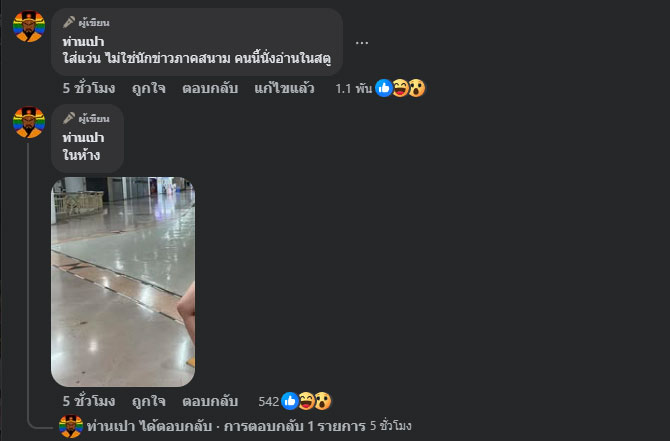Click the wow reaction icon on the first comment
The width and height of the screenshot is (670, 441).
[417, 88]
